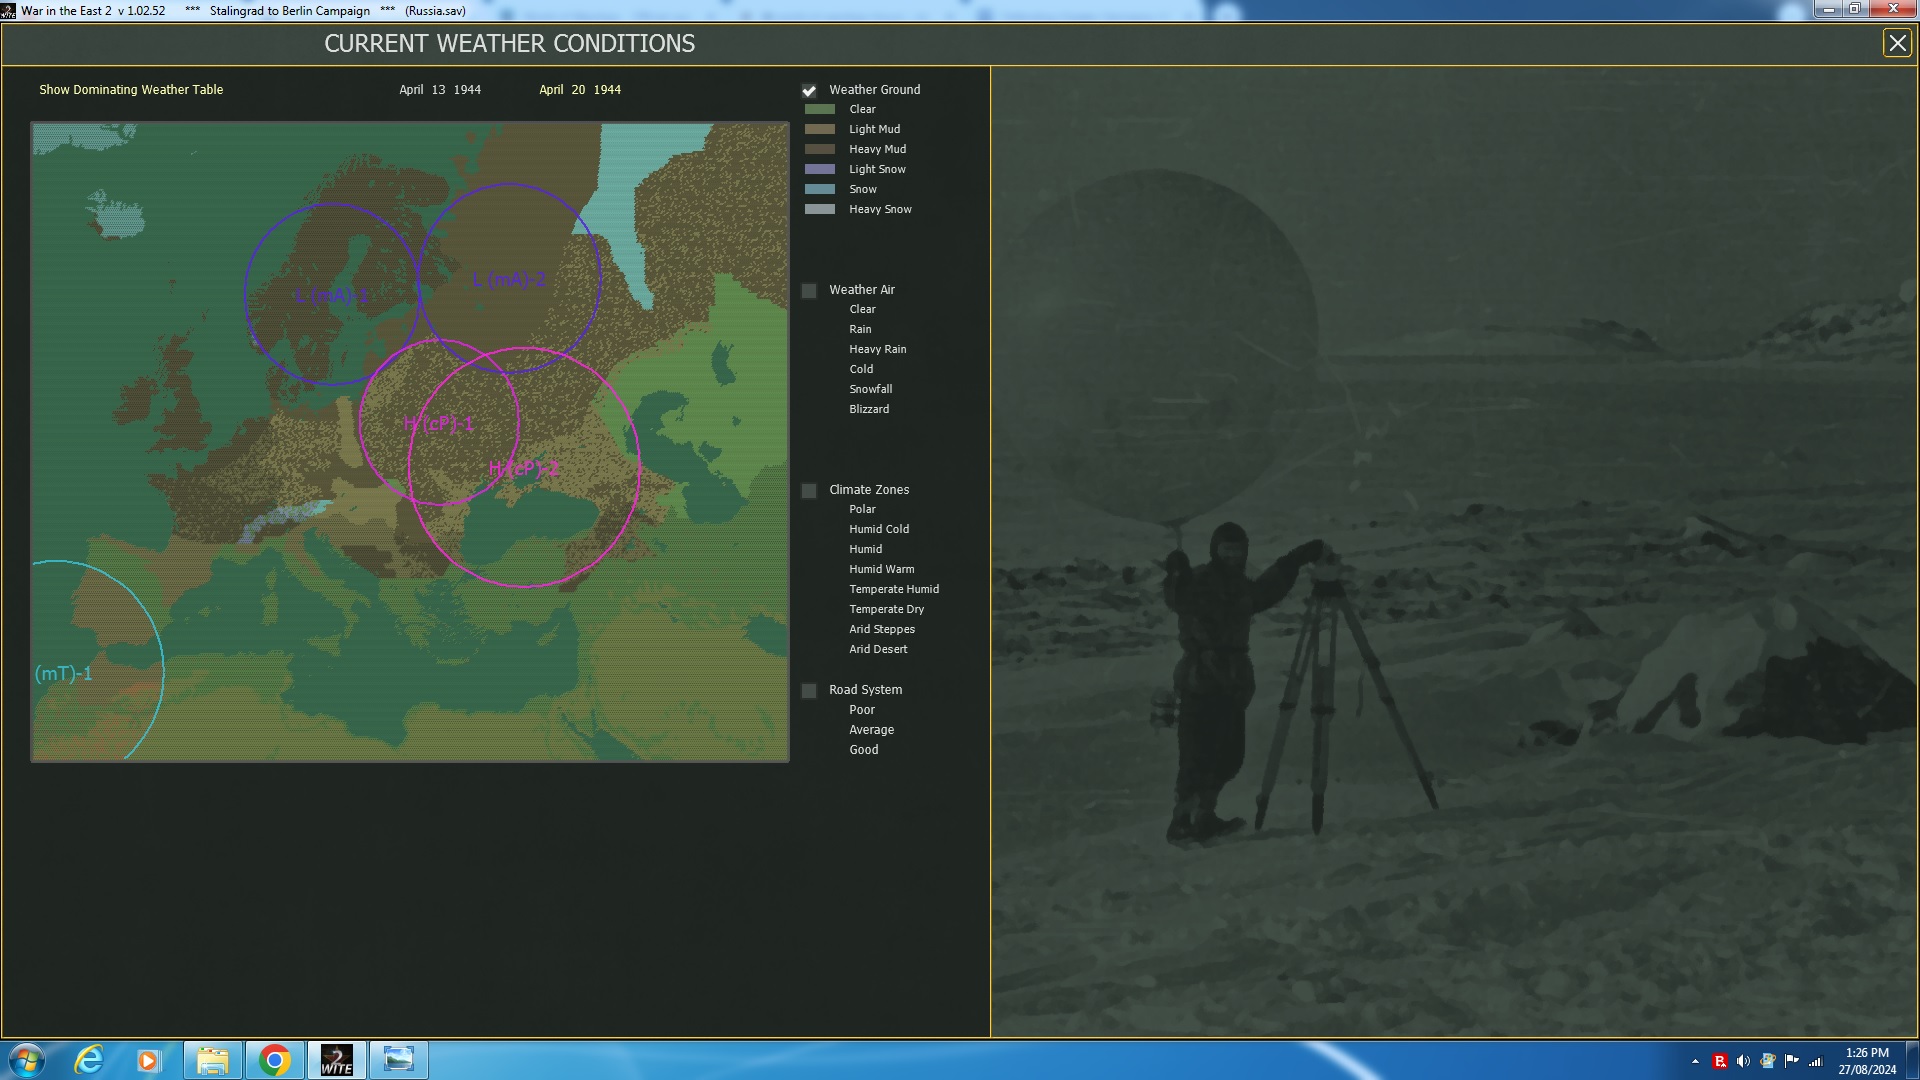Image resolution: width=1920 pixels, height=1080 pixels.
Task: Enable the Road System checkbox
Action: [x=809, y=691]
